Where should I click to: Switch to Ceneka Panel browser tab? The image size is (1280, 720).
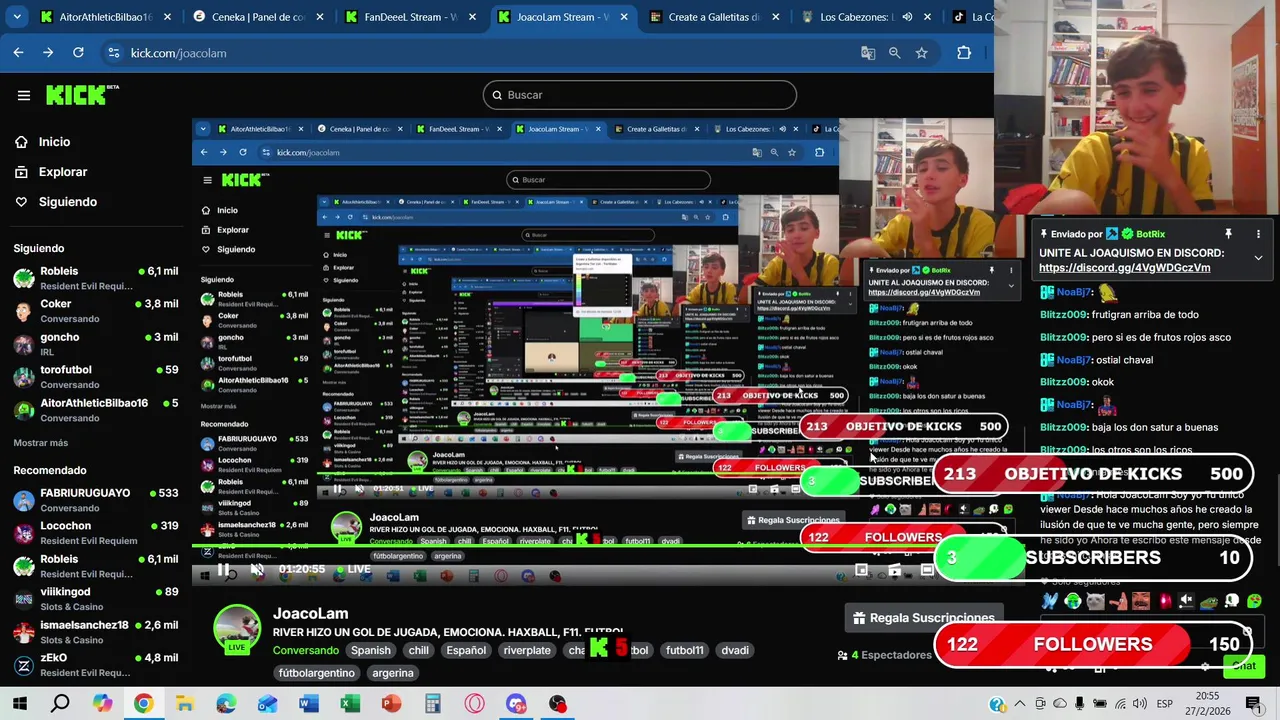pyautogui.click(x=257, y=17)
